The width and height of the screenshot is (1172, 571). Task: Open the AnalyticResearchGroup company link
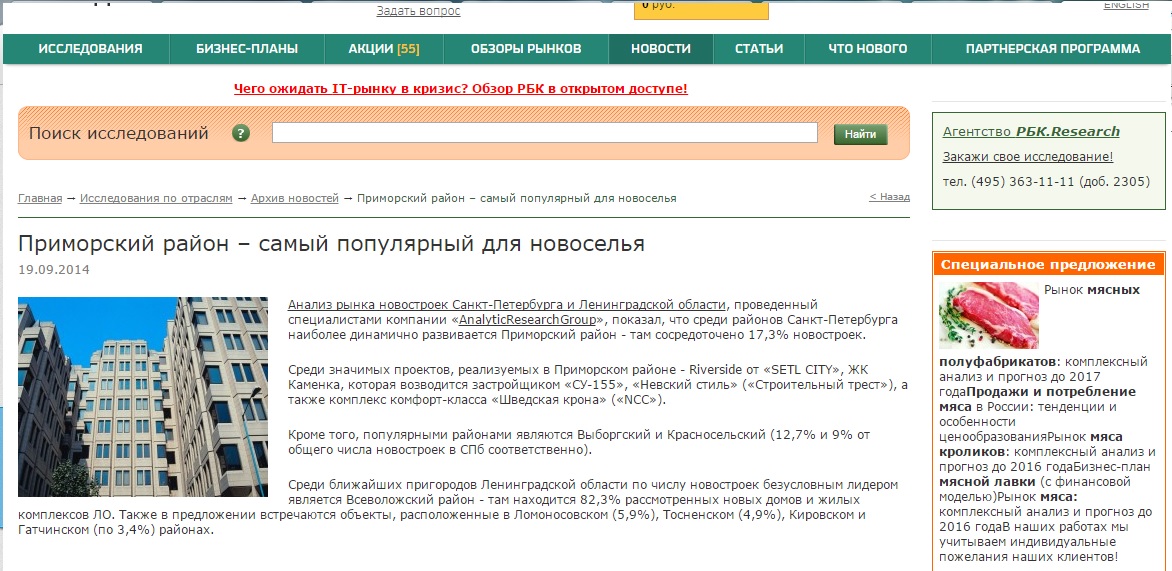click(x=527, y=320)
